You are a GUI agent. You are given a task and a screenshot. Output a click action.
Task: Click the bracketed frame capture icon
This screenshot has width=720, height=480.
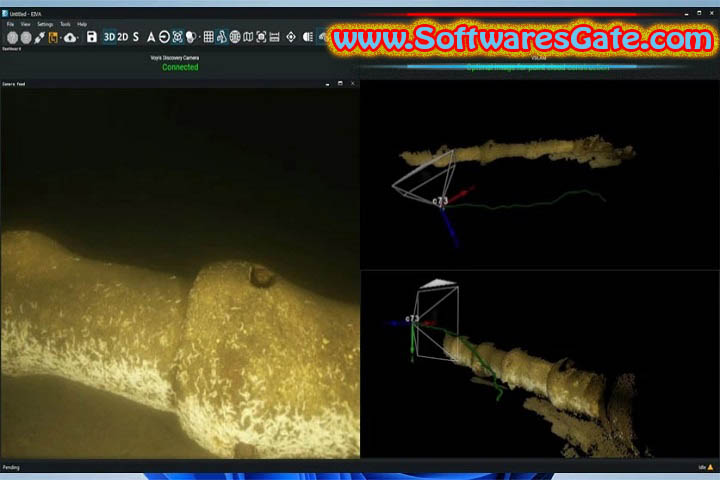(x=261, y=37)
